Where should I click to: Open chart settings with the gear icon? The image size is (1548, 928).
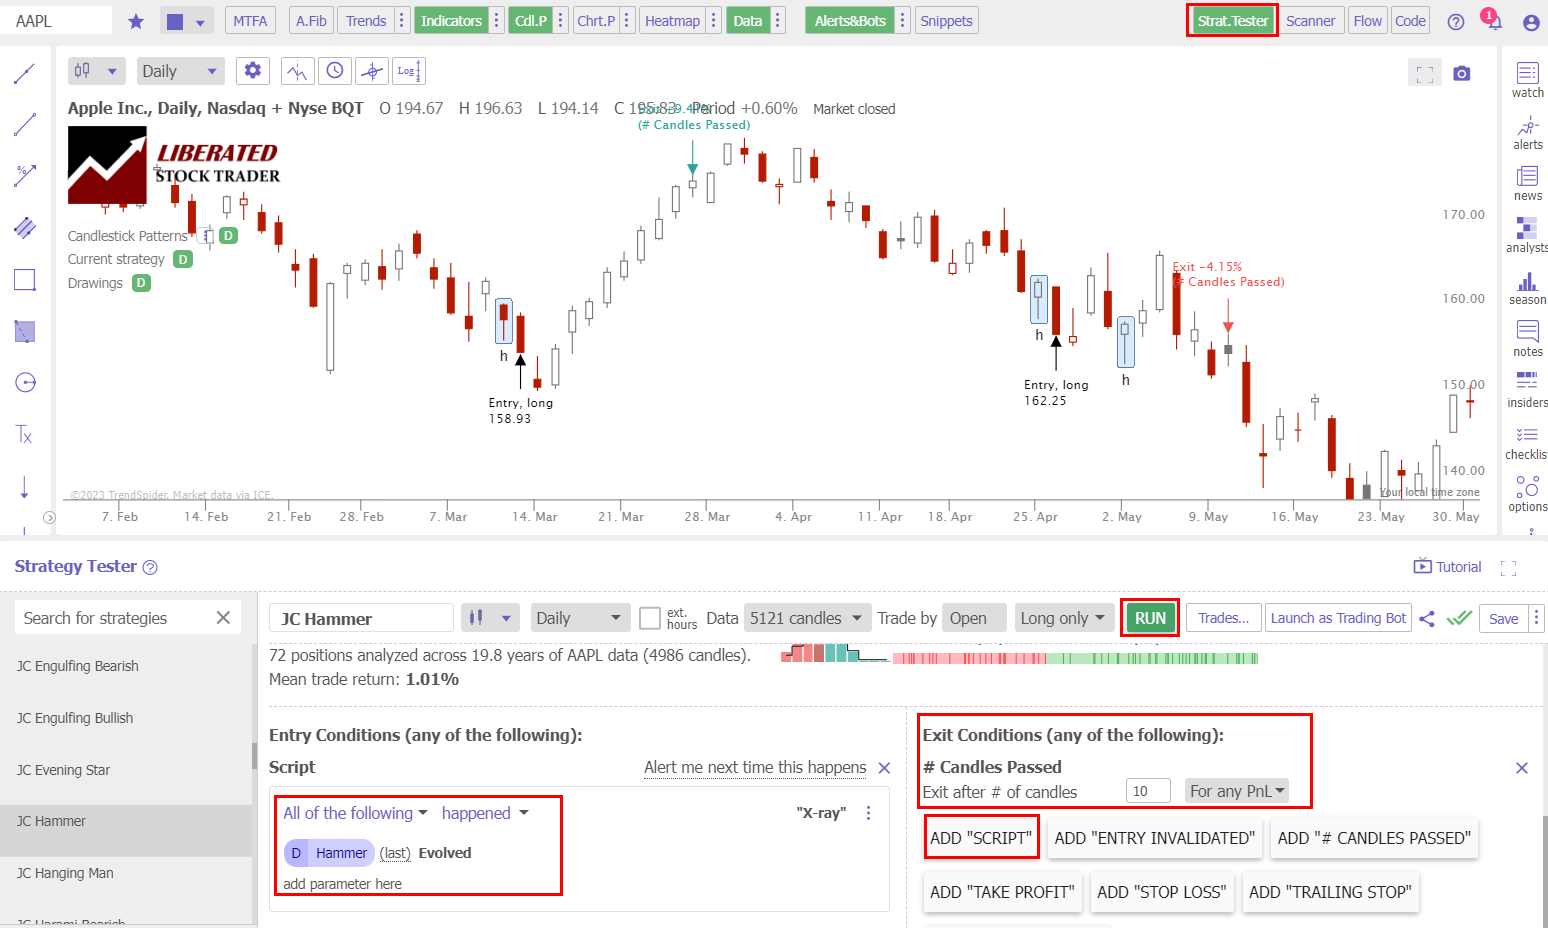[x=252, y=70]
